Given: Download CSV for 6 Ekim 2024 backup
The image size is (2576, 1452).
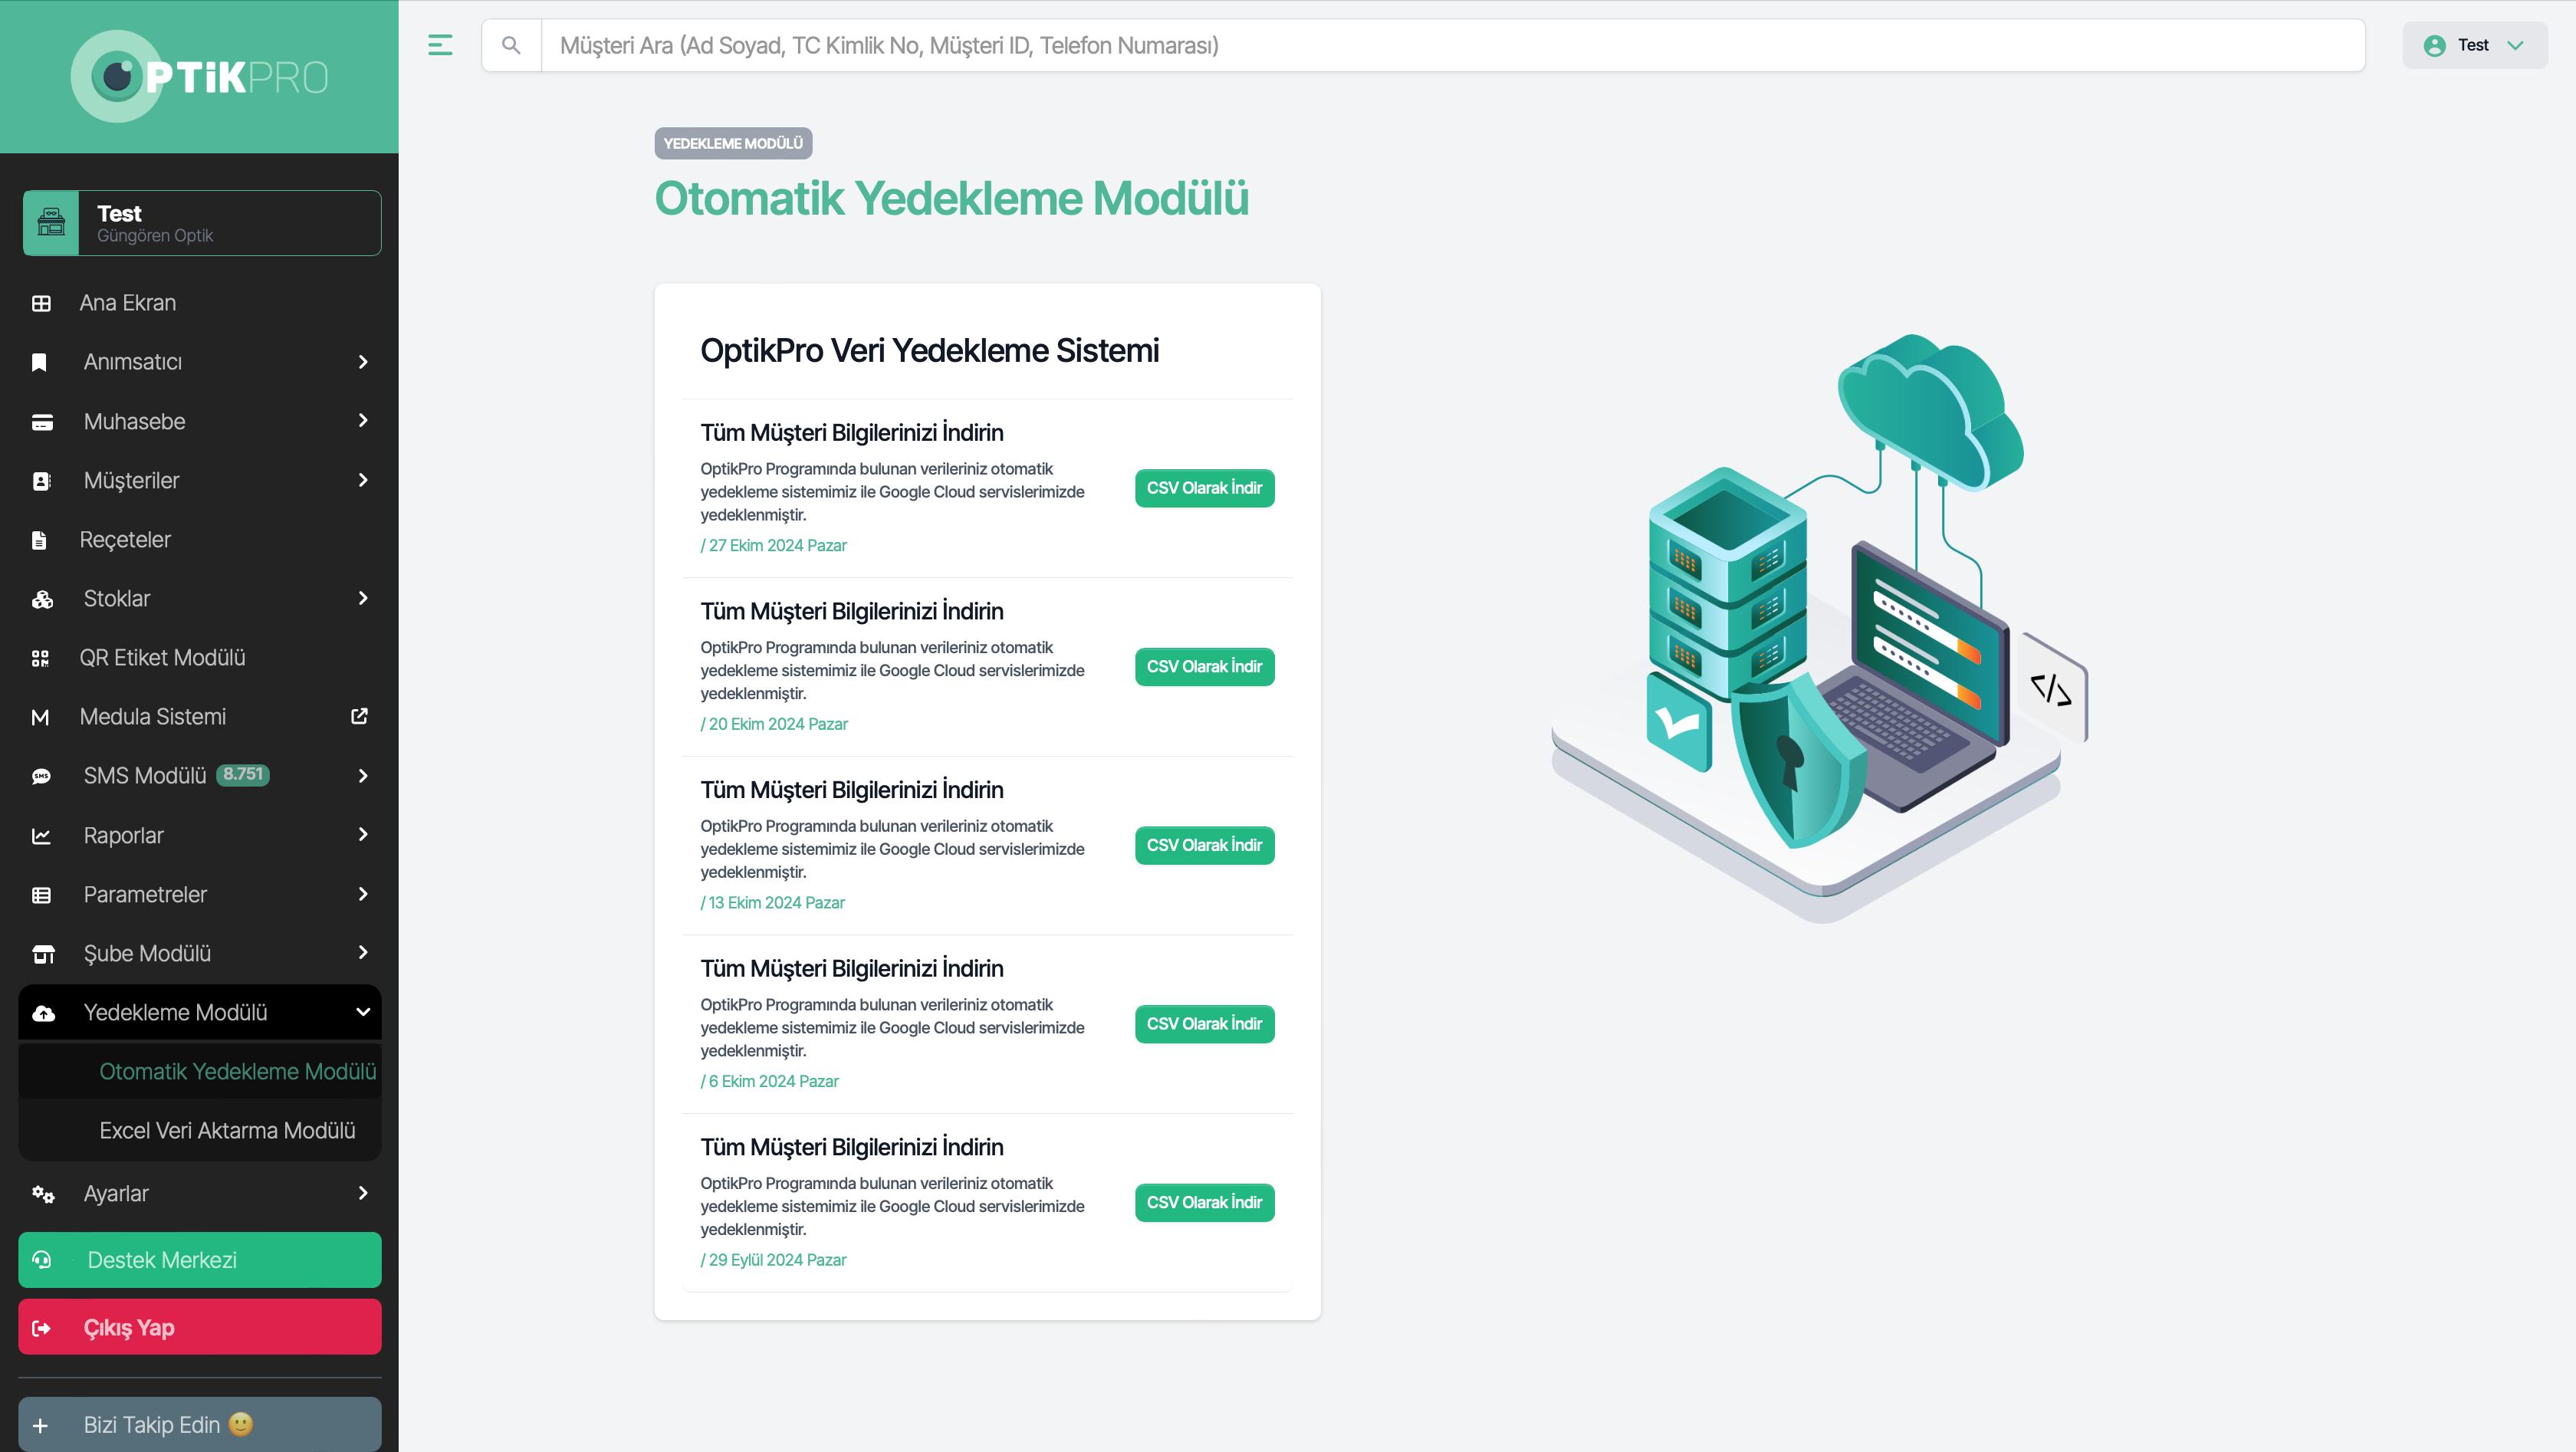Looking at the screenshot, I should 1204,1024.
